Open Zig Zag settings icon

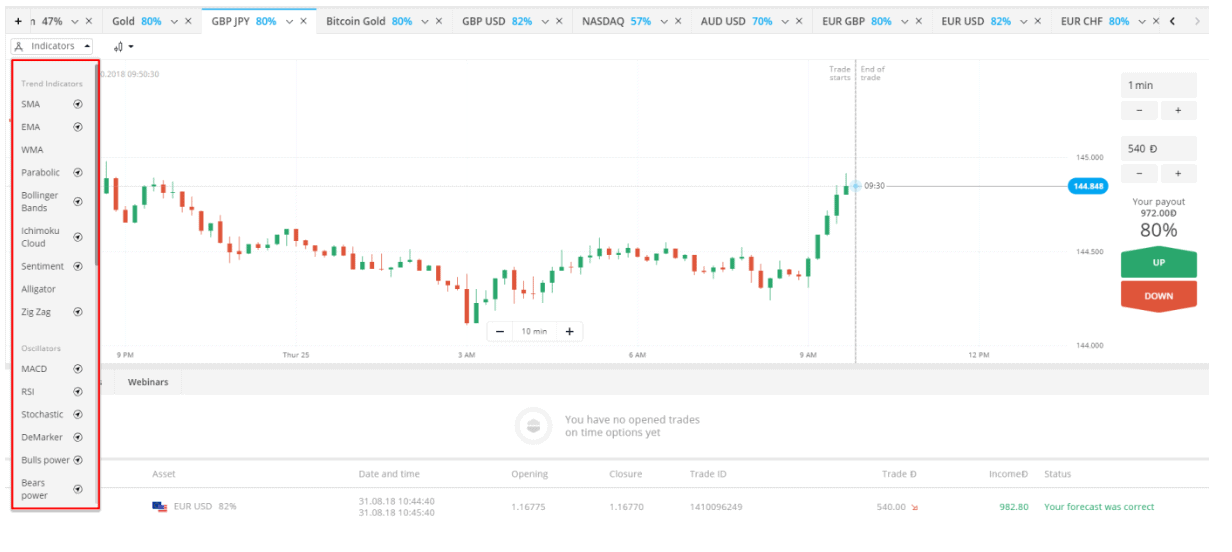78,312
